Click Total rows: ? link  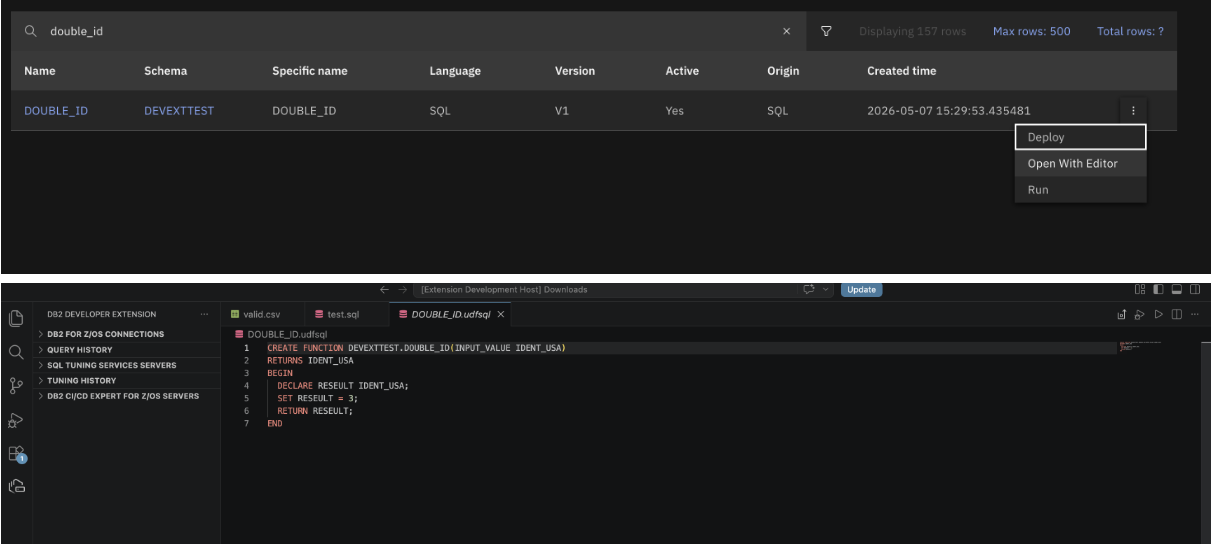(1131, 32)
